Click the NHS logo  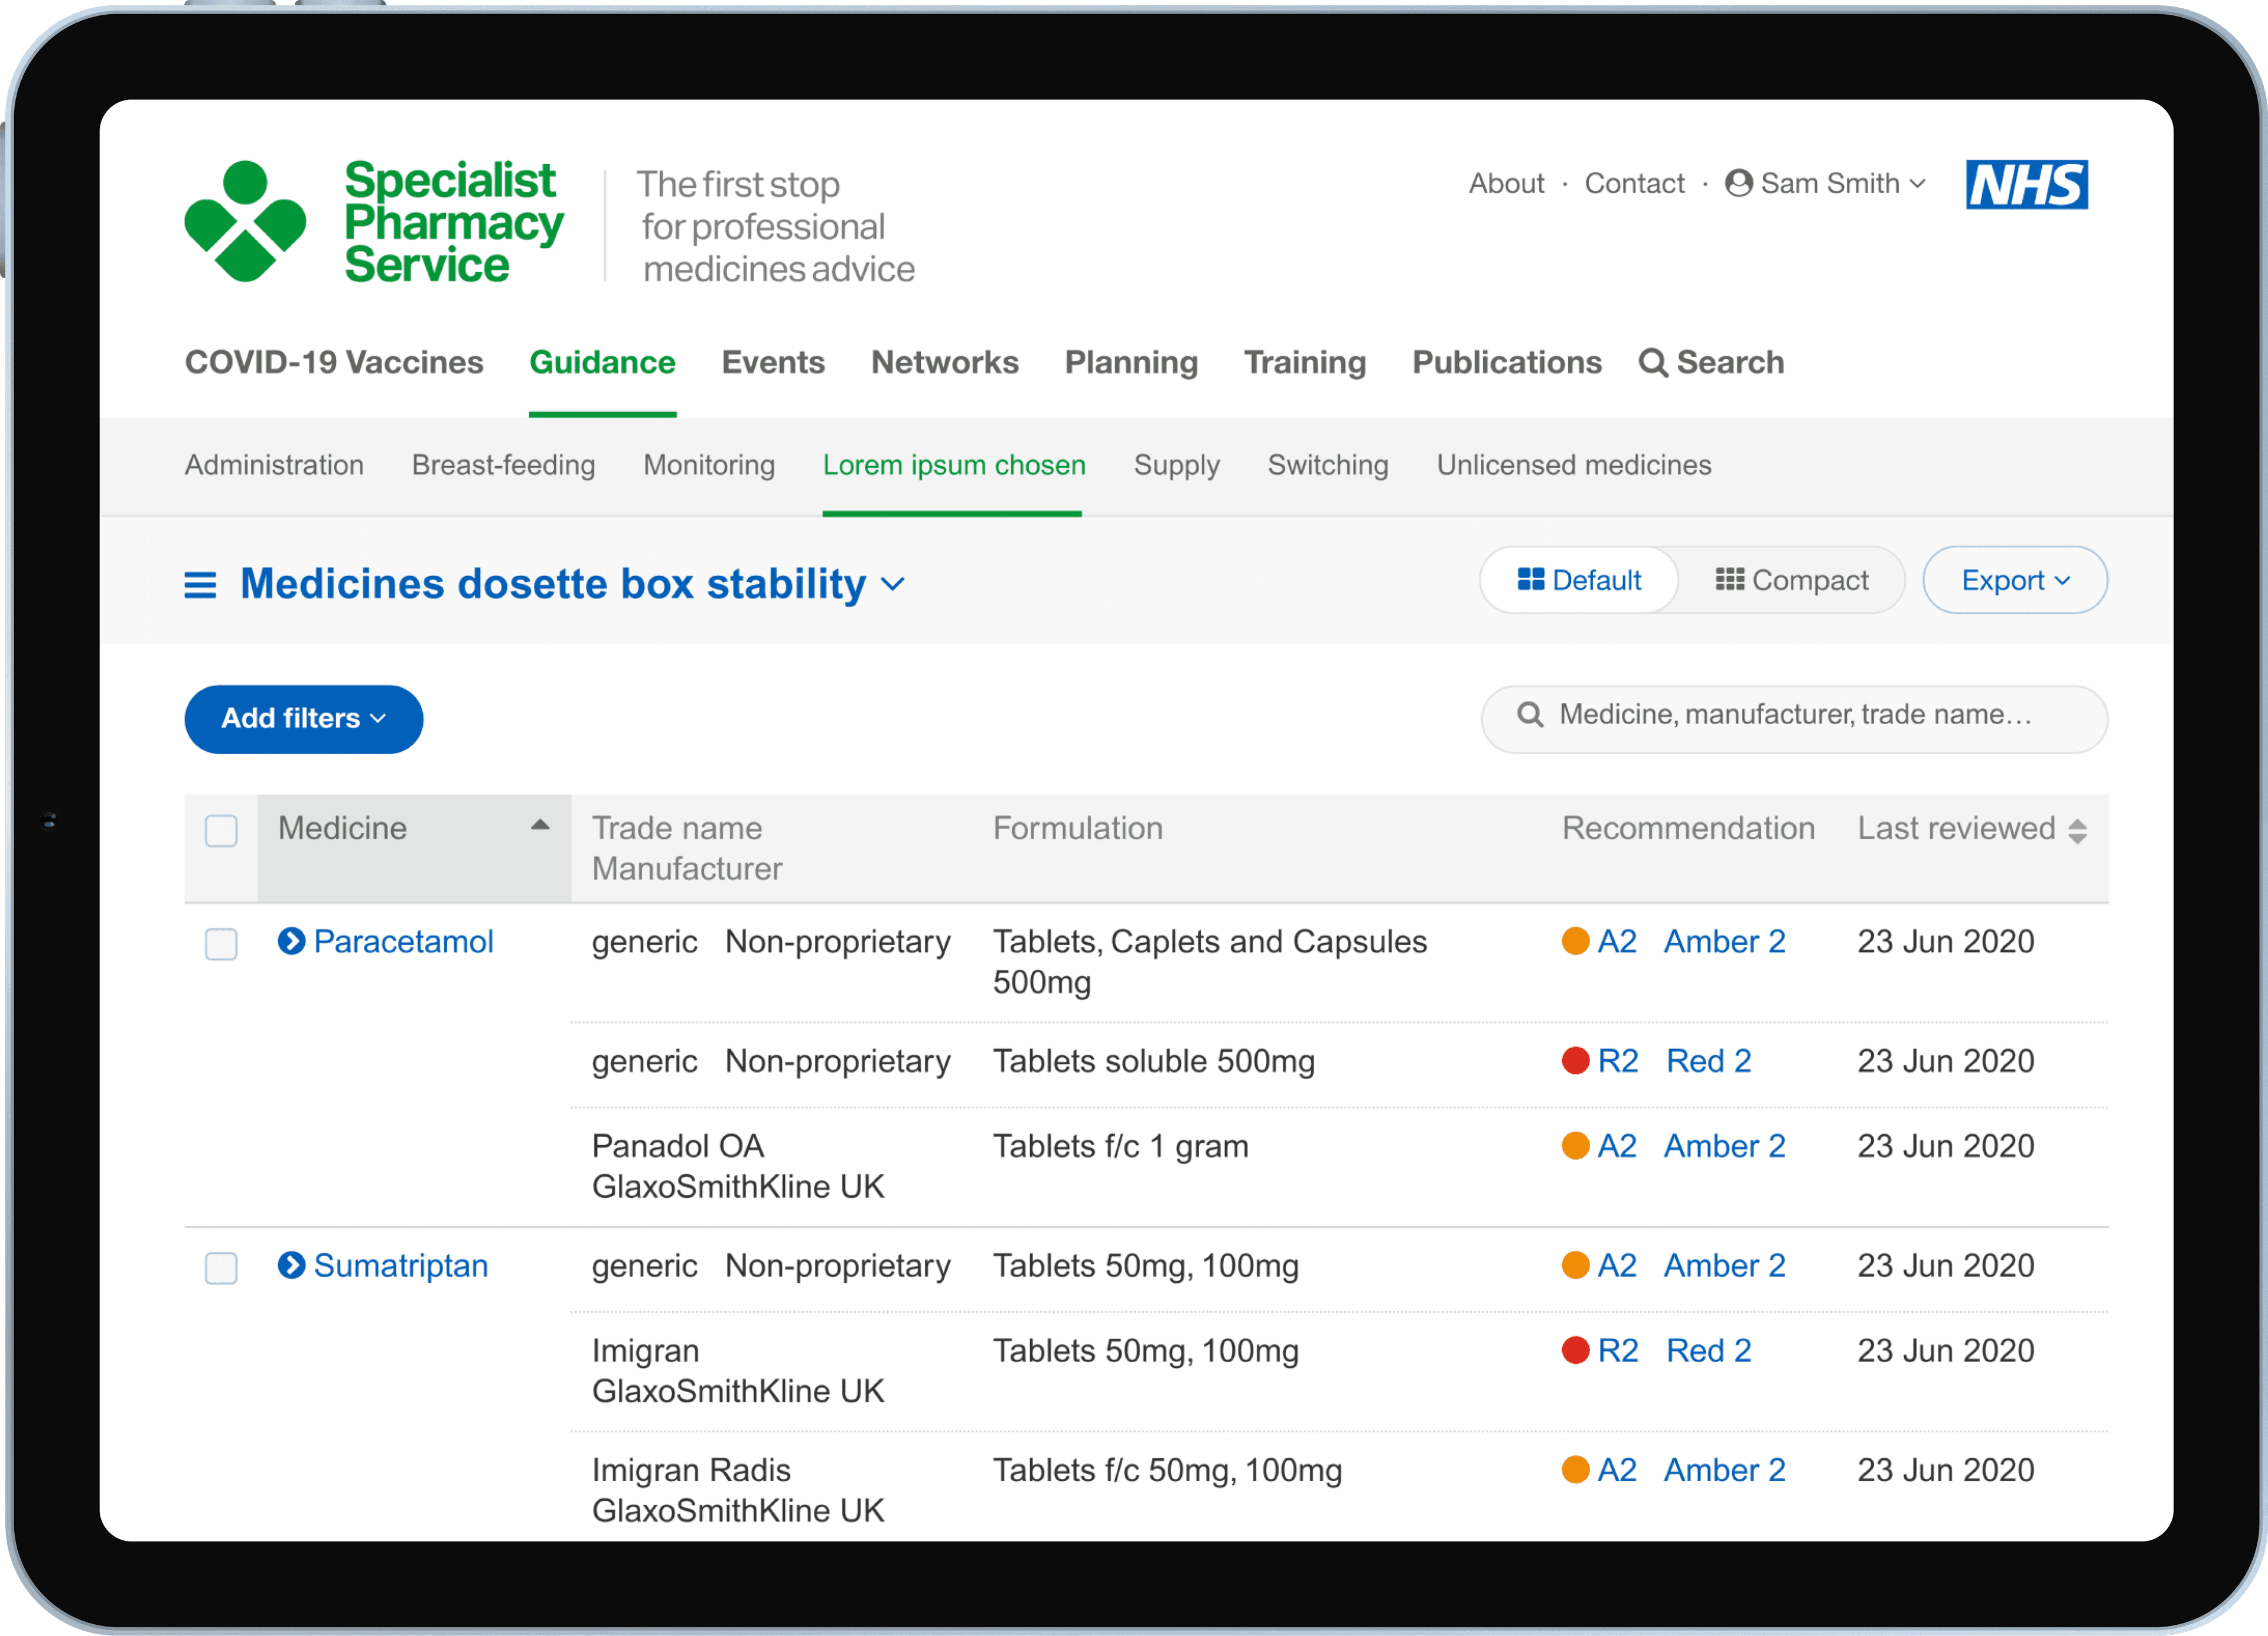2026,184
